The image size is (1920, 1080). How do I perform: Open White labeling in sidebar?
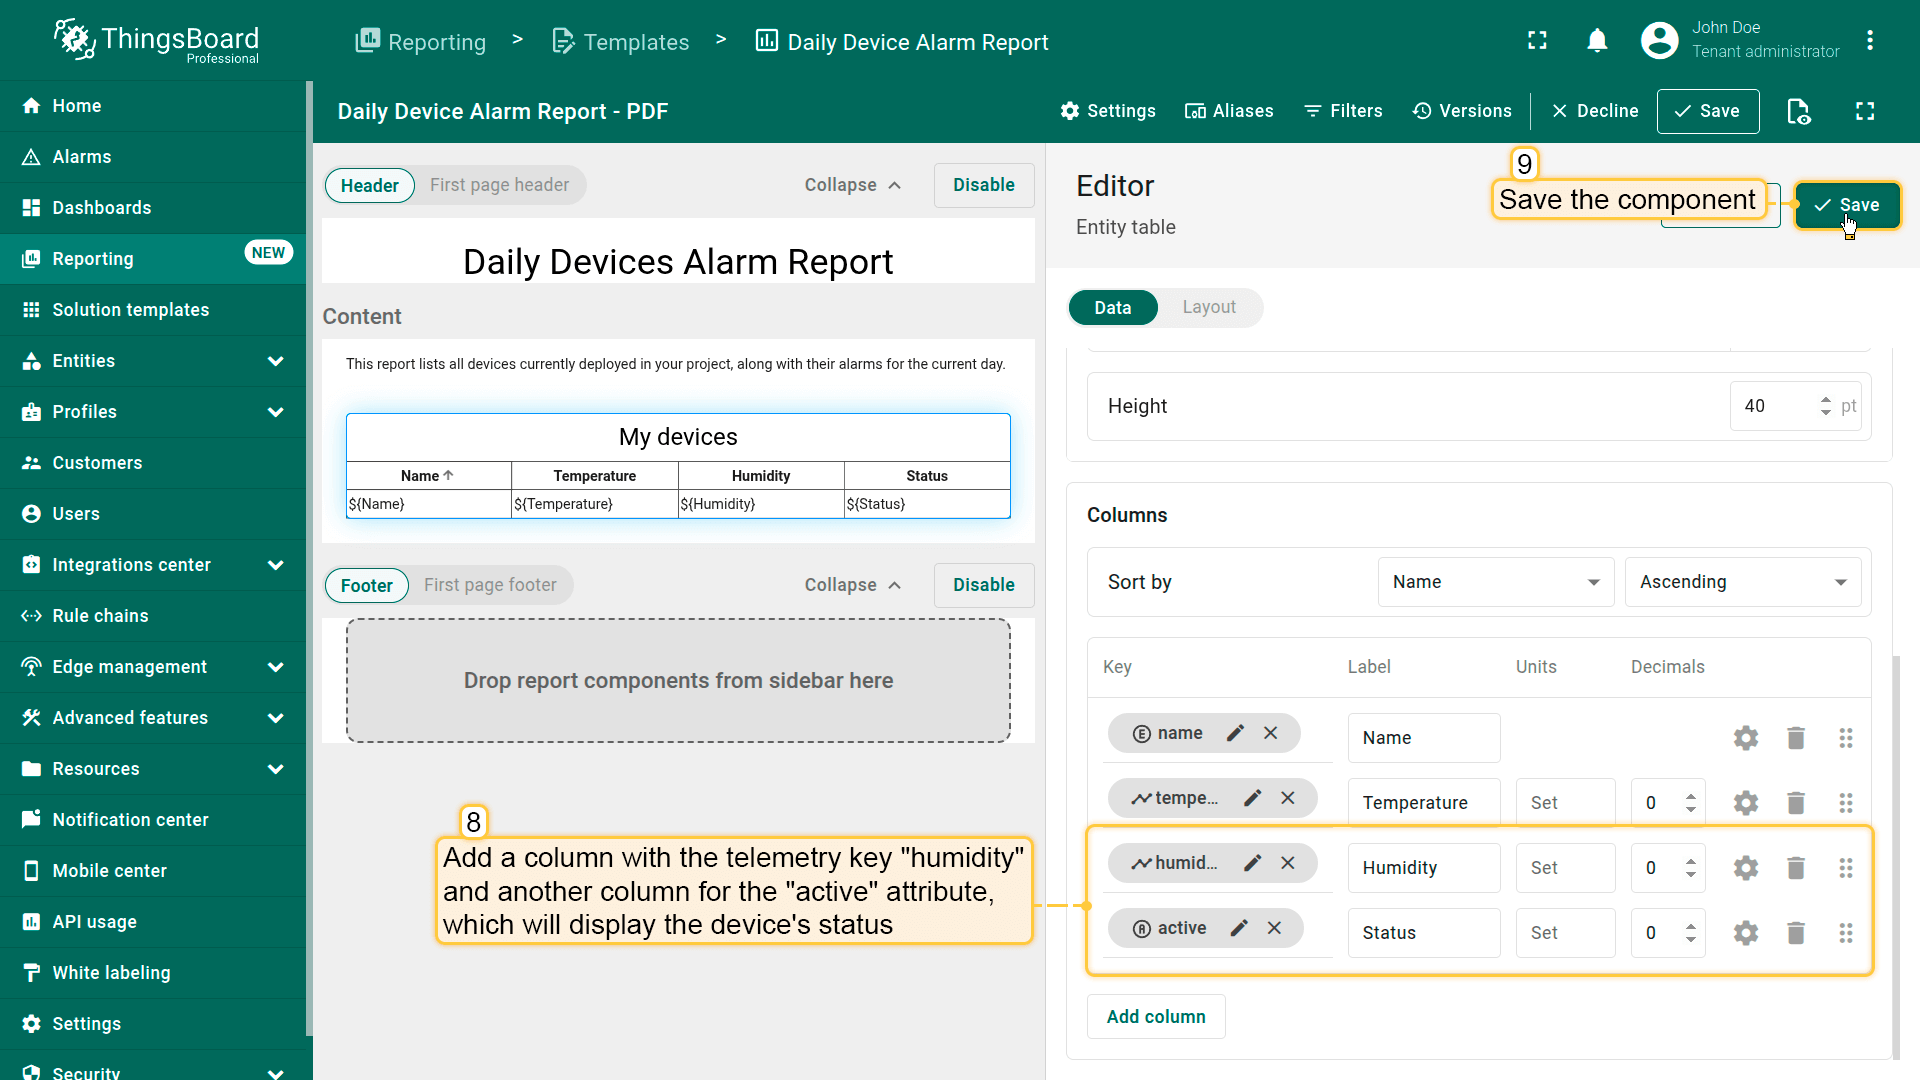(153, 973)
